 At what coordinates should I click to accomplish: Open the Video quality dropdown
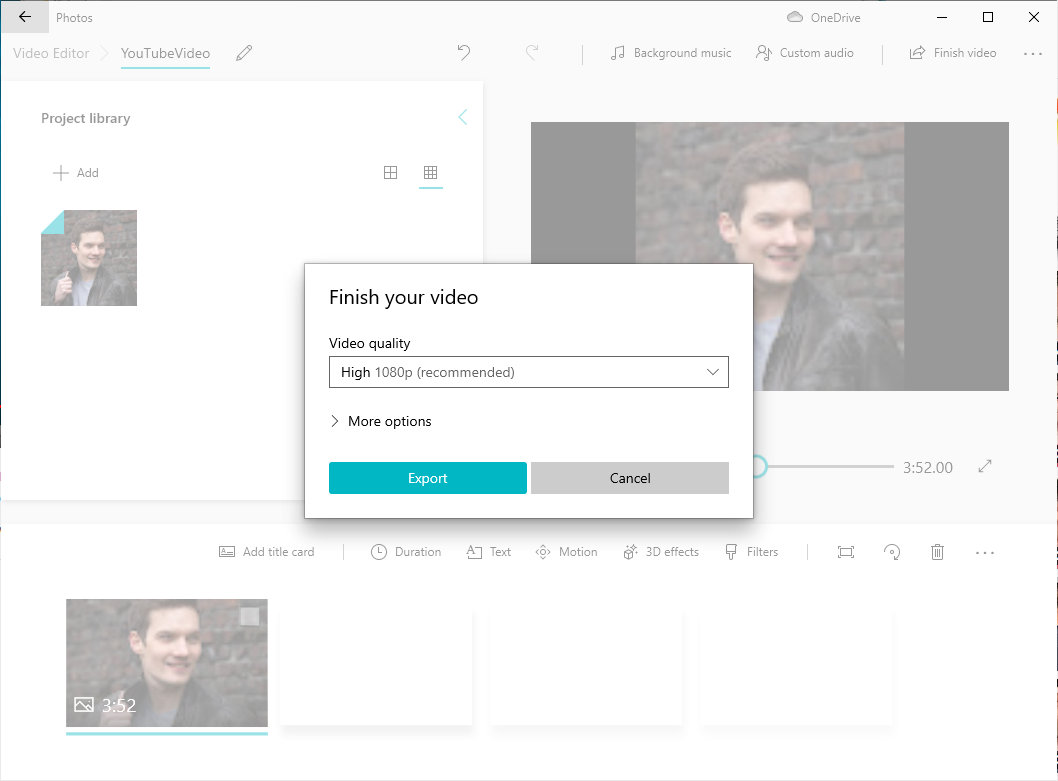[x=528, y=372]
